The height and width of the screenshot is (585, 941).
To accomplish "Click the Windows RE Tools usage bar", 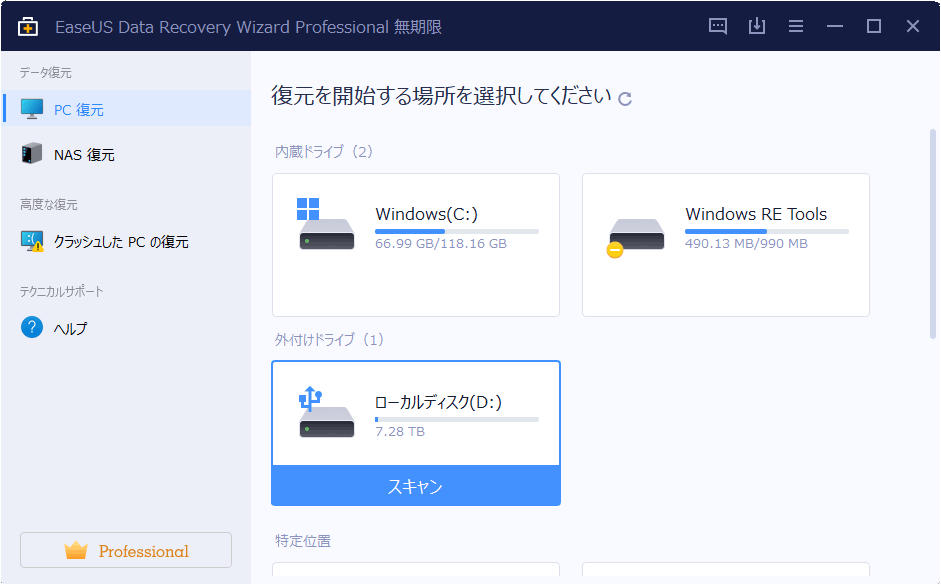I will point(767,232).
